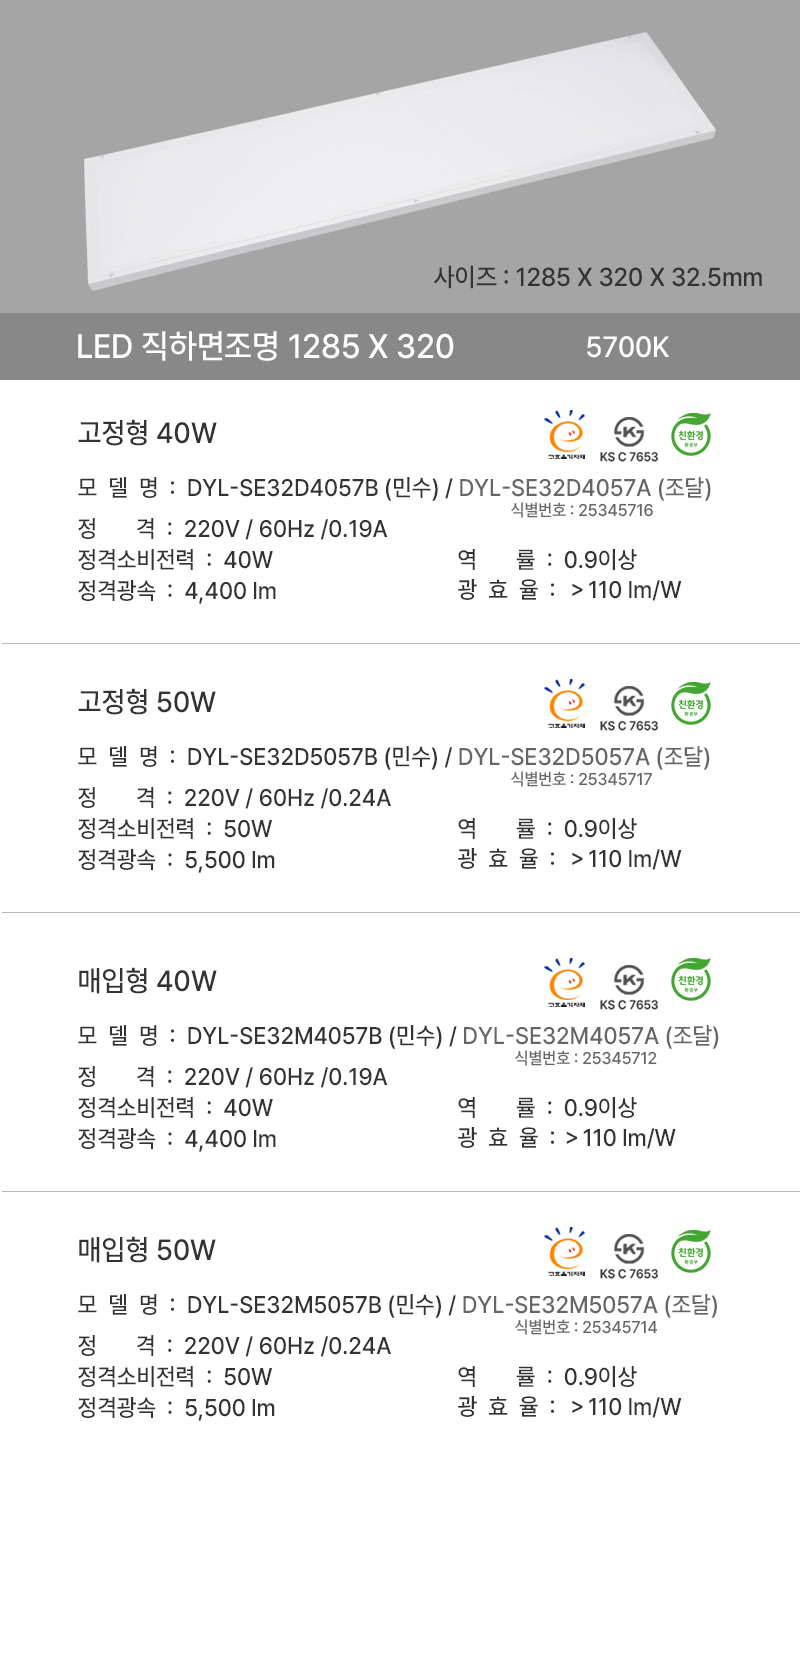Click the LED panel product photo
The image size is (800, 1654).
[400, 160]
